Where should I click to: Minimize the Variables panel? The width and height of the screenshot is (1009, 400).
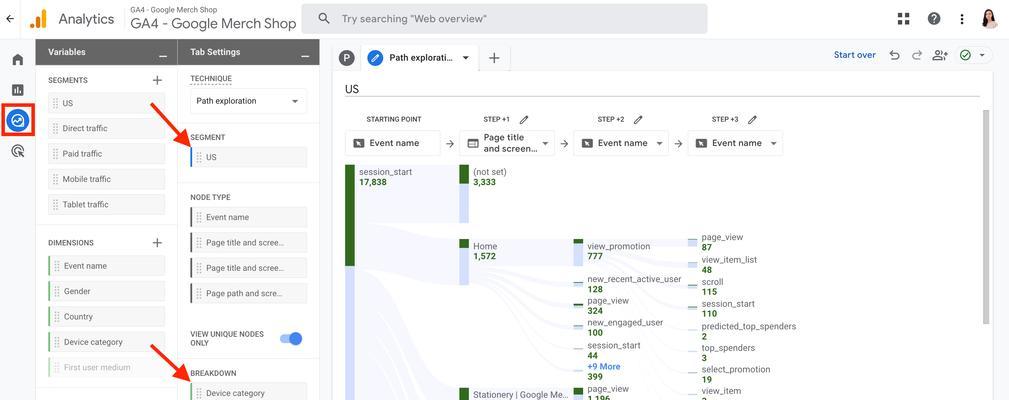coord(163,56)
